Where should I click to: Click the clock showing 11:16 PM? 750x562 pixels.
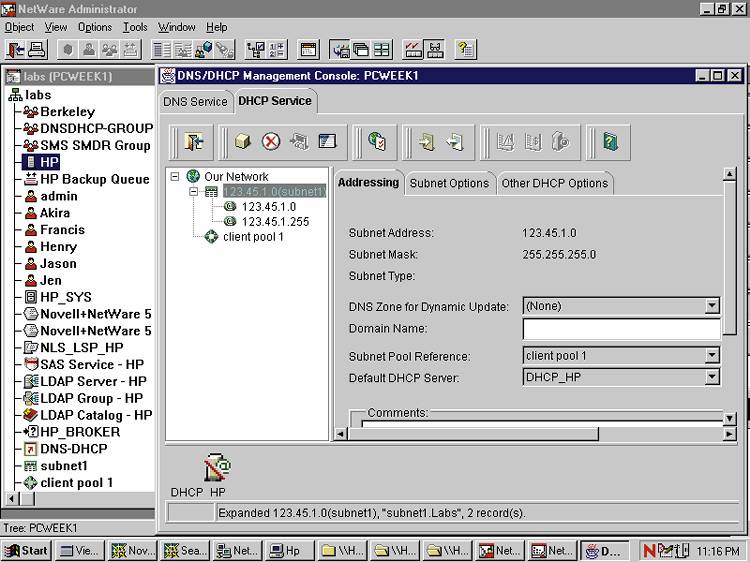coord(718,551)
